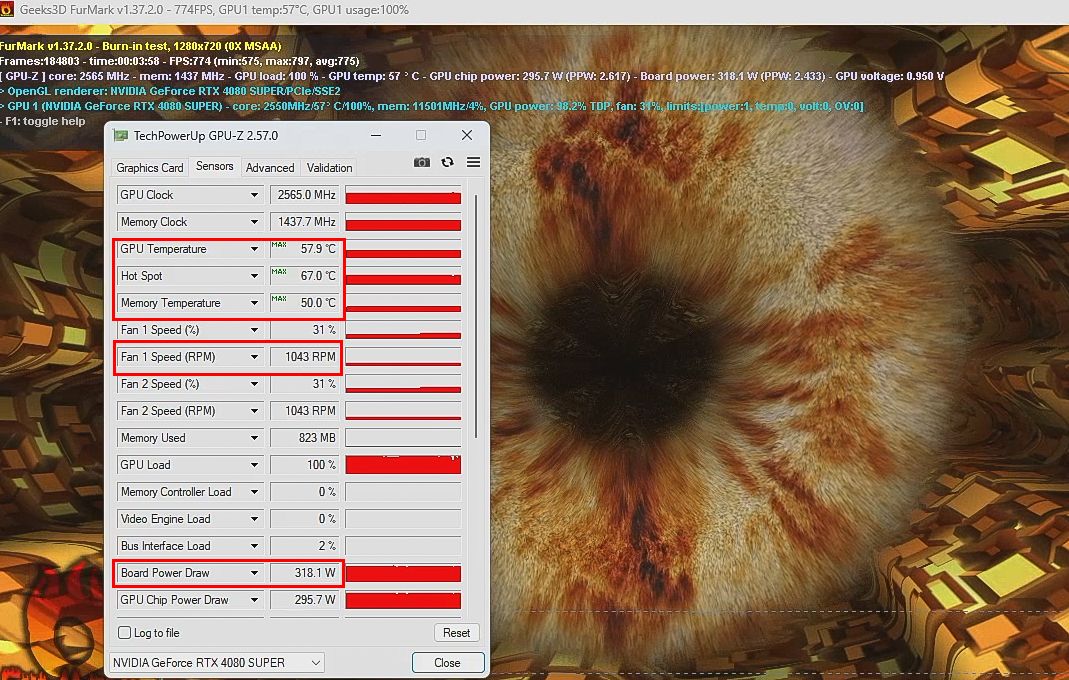Open the GPU-Z hamburger menu
This screenshot has height=680, width=1069.
[x=473, y=162]
